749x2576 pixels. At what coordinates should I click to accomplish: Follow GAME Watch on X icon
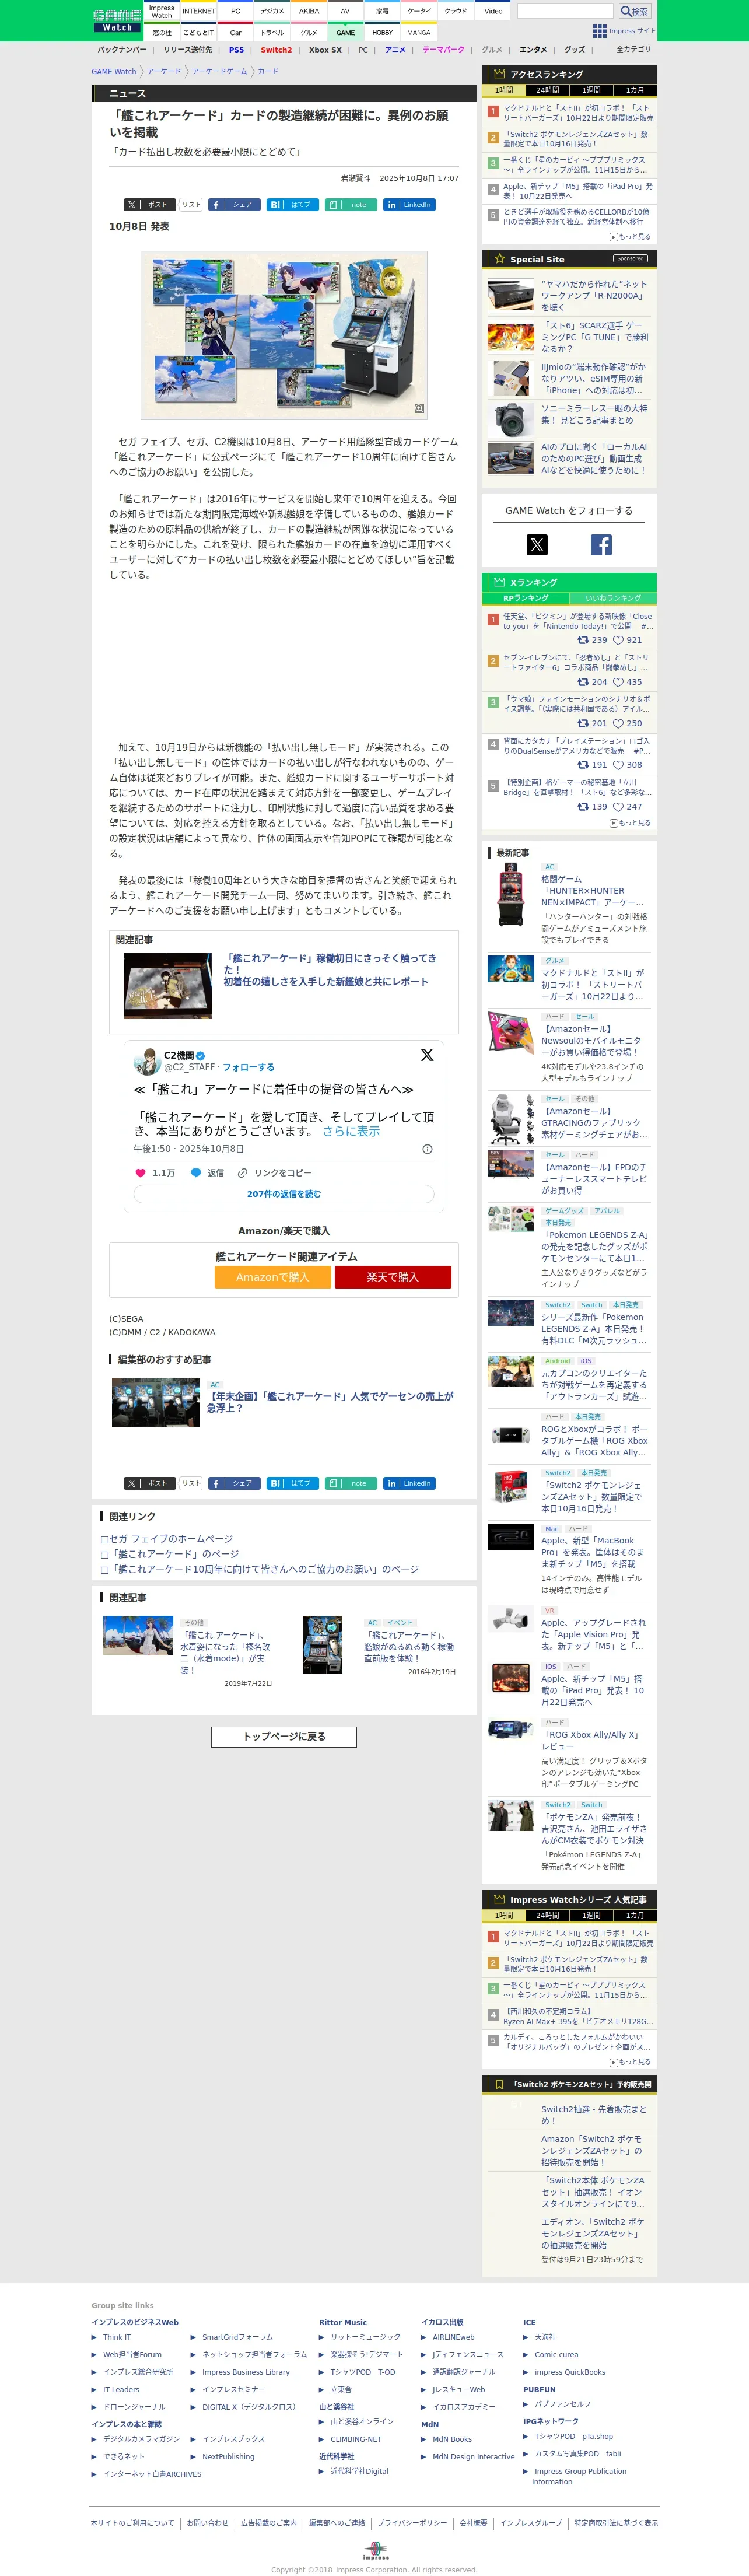[x=537, y=545]
